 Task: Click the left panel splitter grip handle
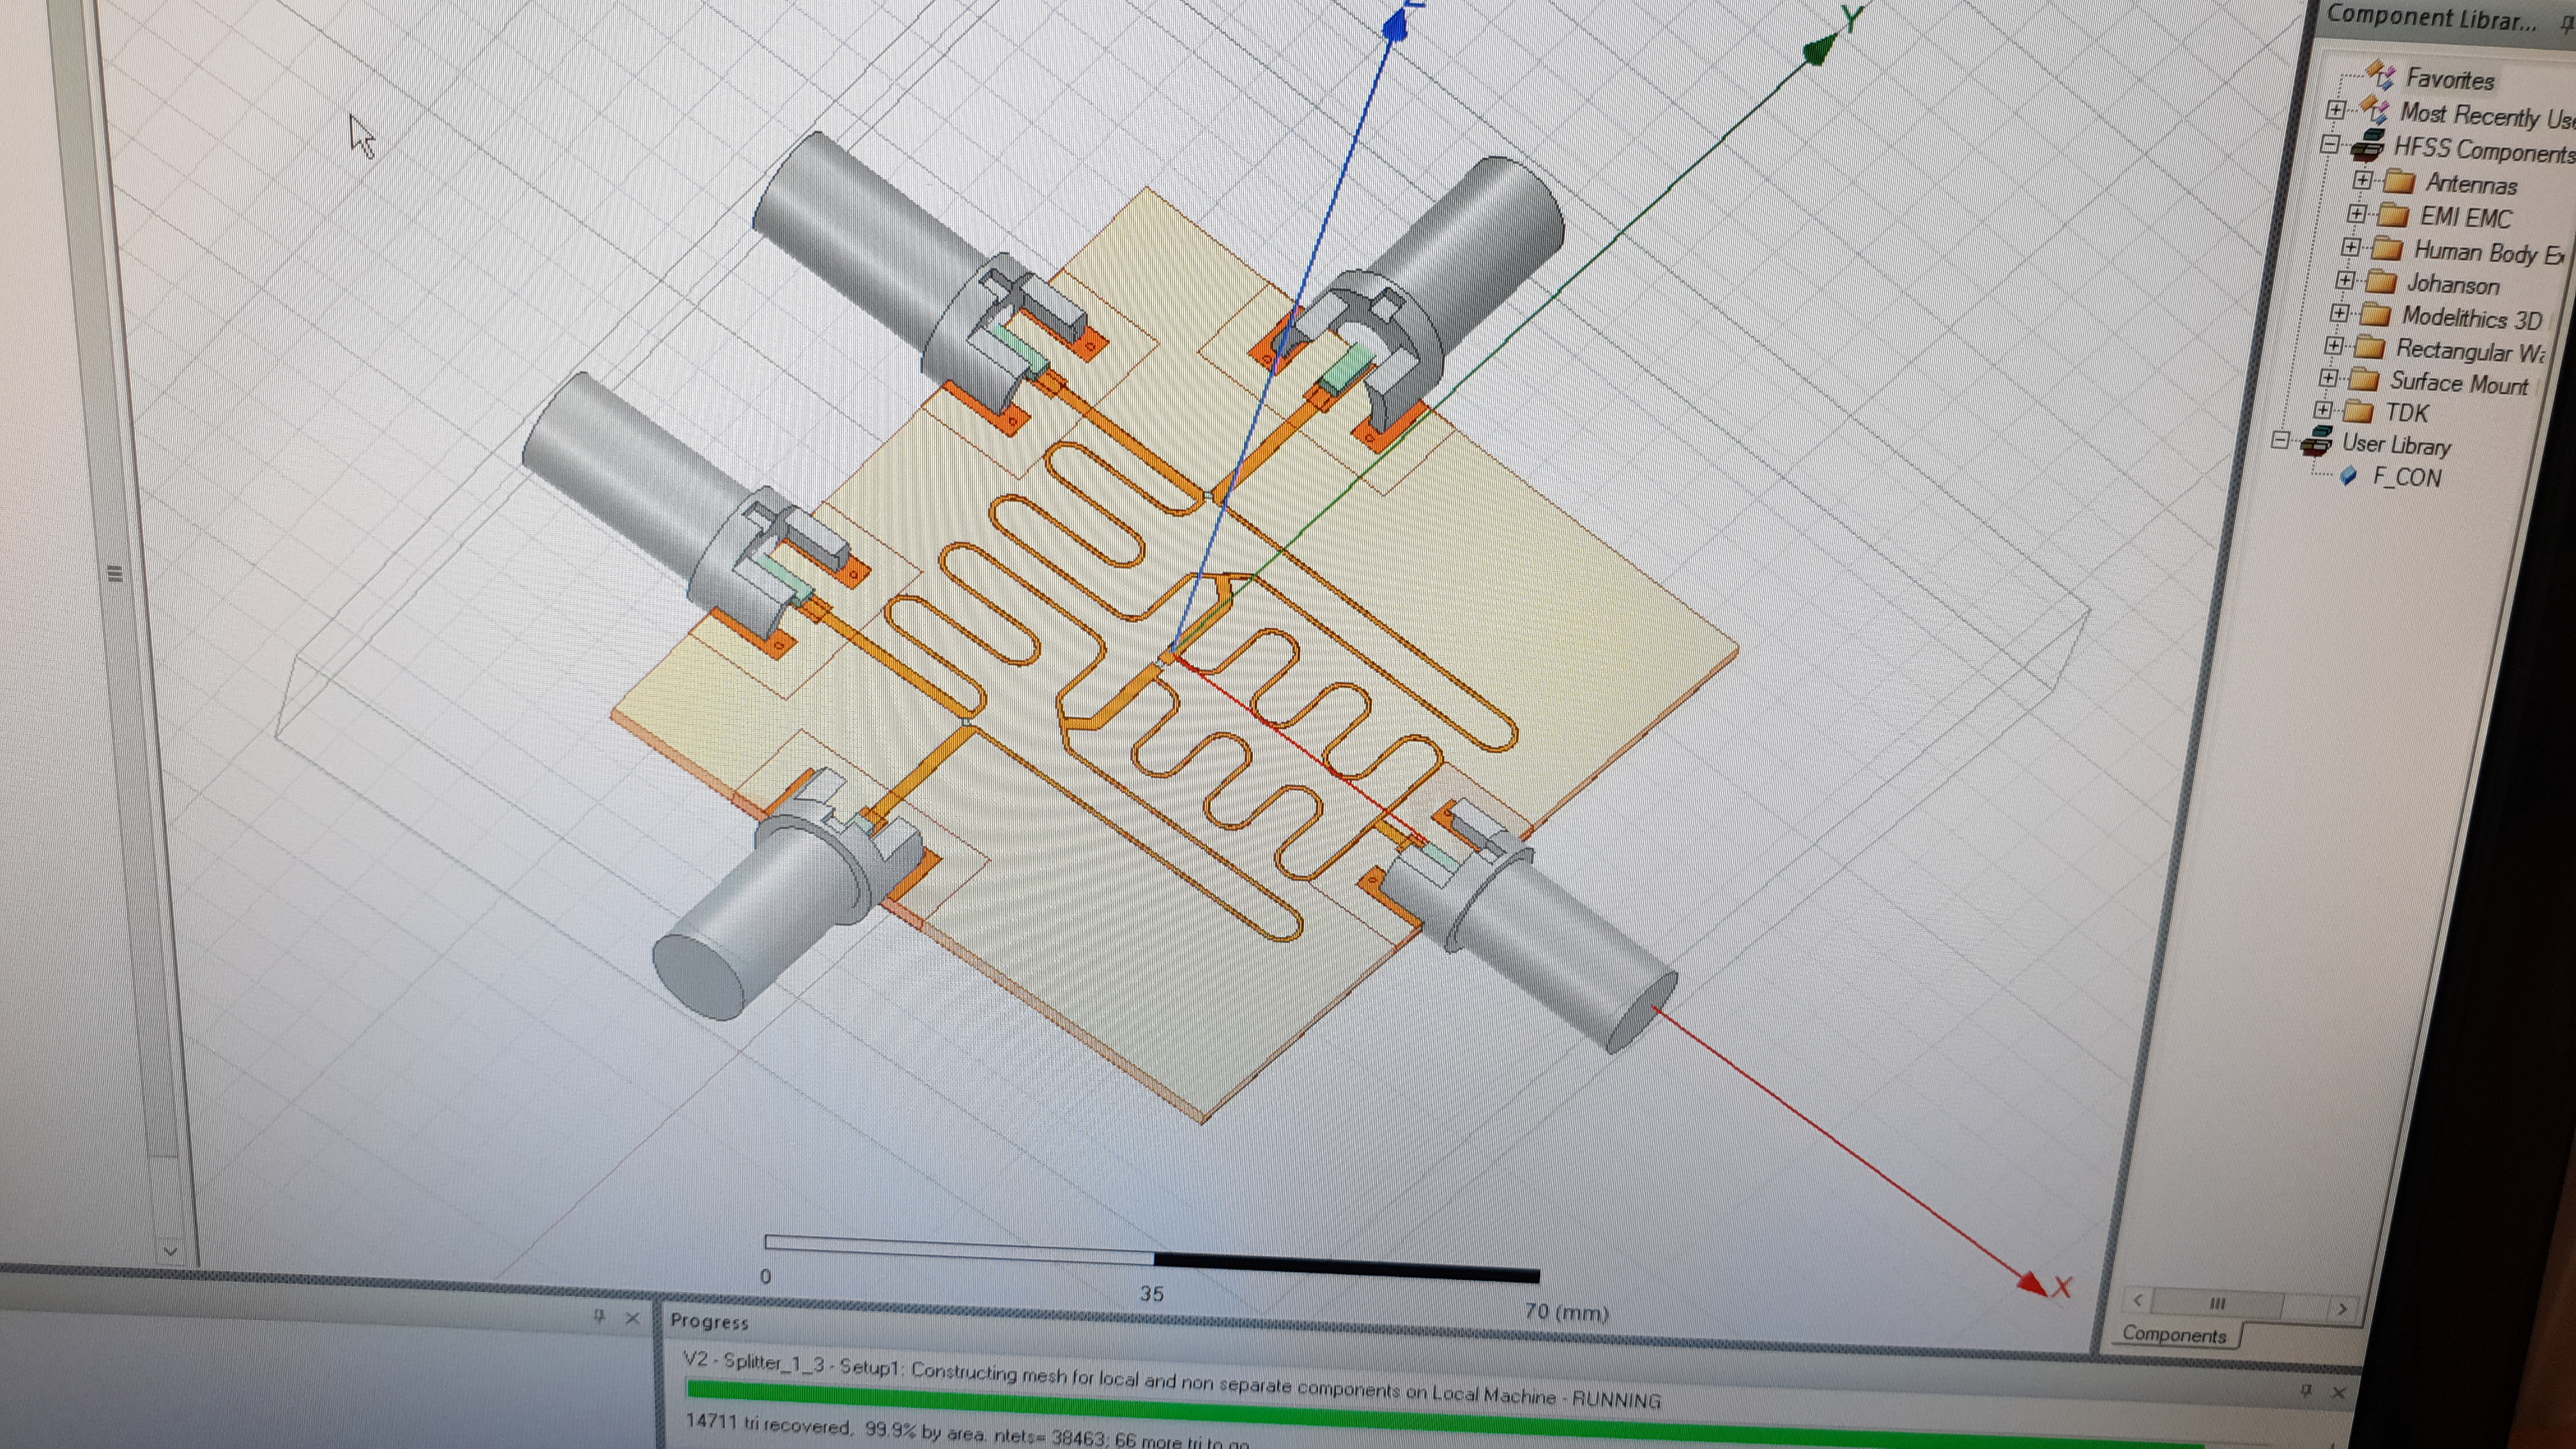[x=114, y=574]
